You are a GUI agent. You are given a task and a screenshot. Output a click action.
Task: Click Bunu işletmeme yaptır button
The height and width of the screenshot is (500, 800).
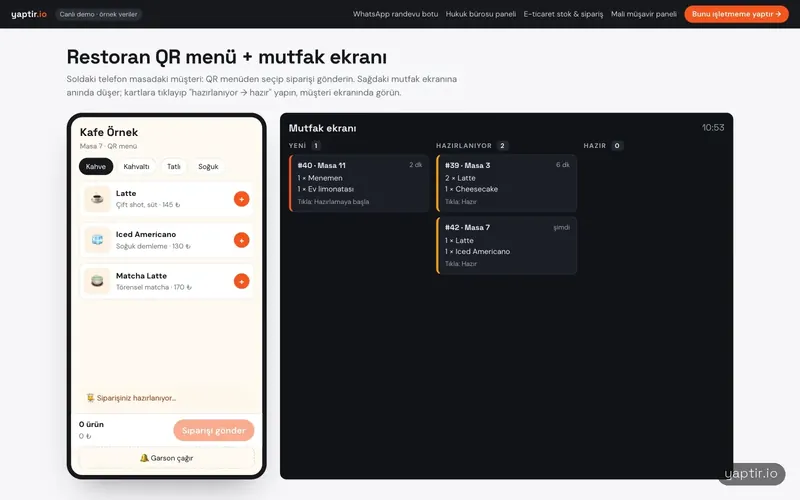pos(736,14)
